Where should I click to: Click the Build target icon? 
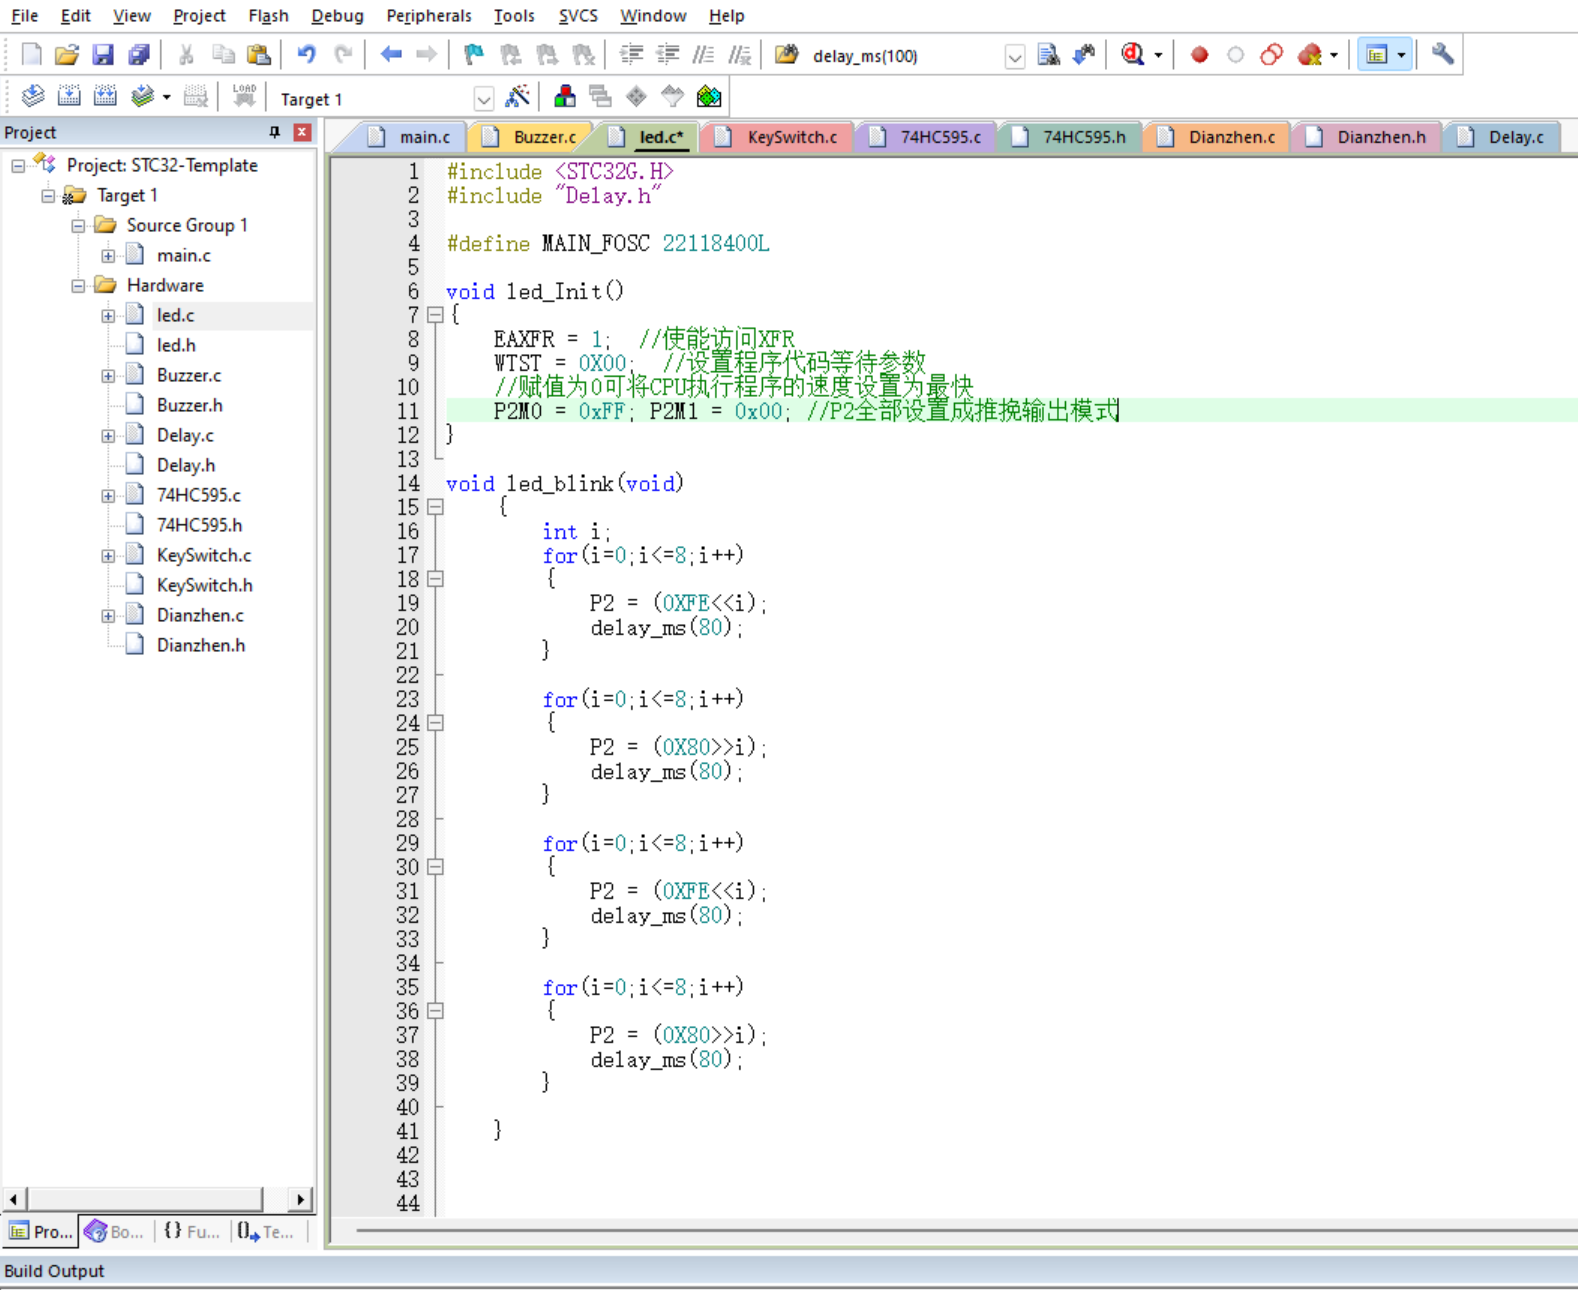[69, 97]
